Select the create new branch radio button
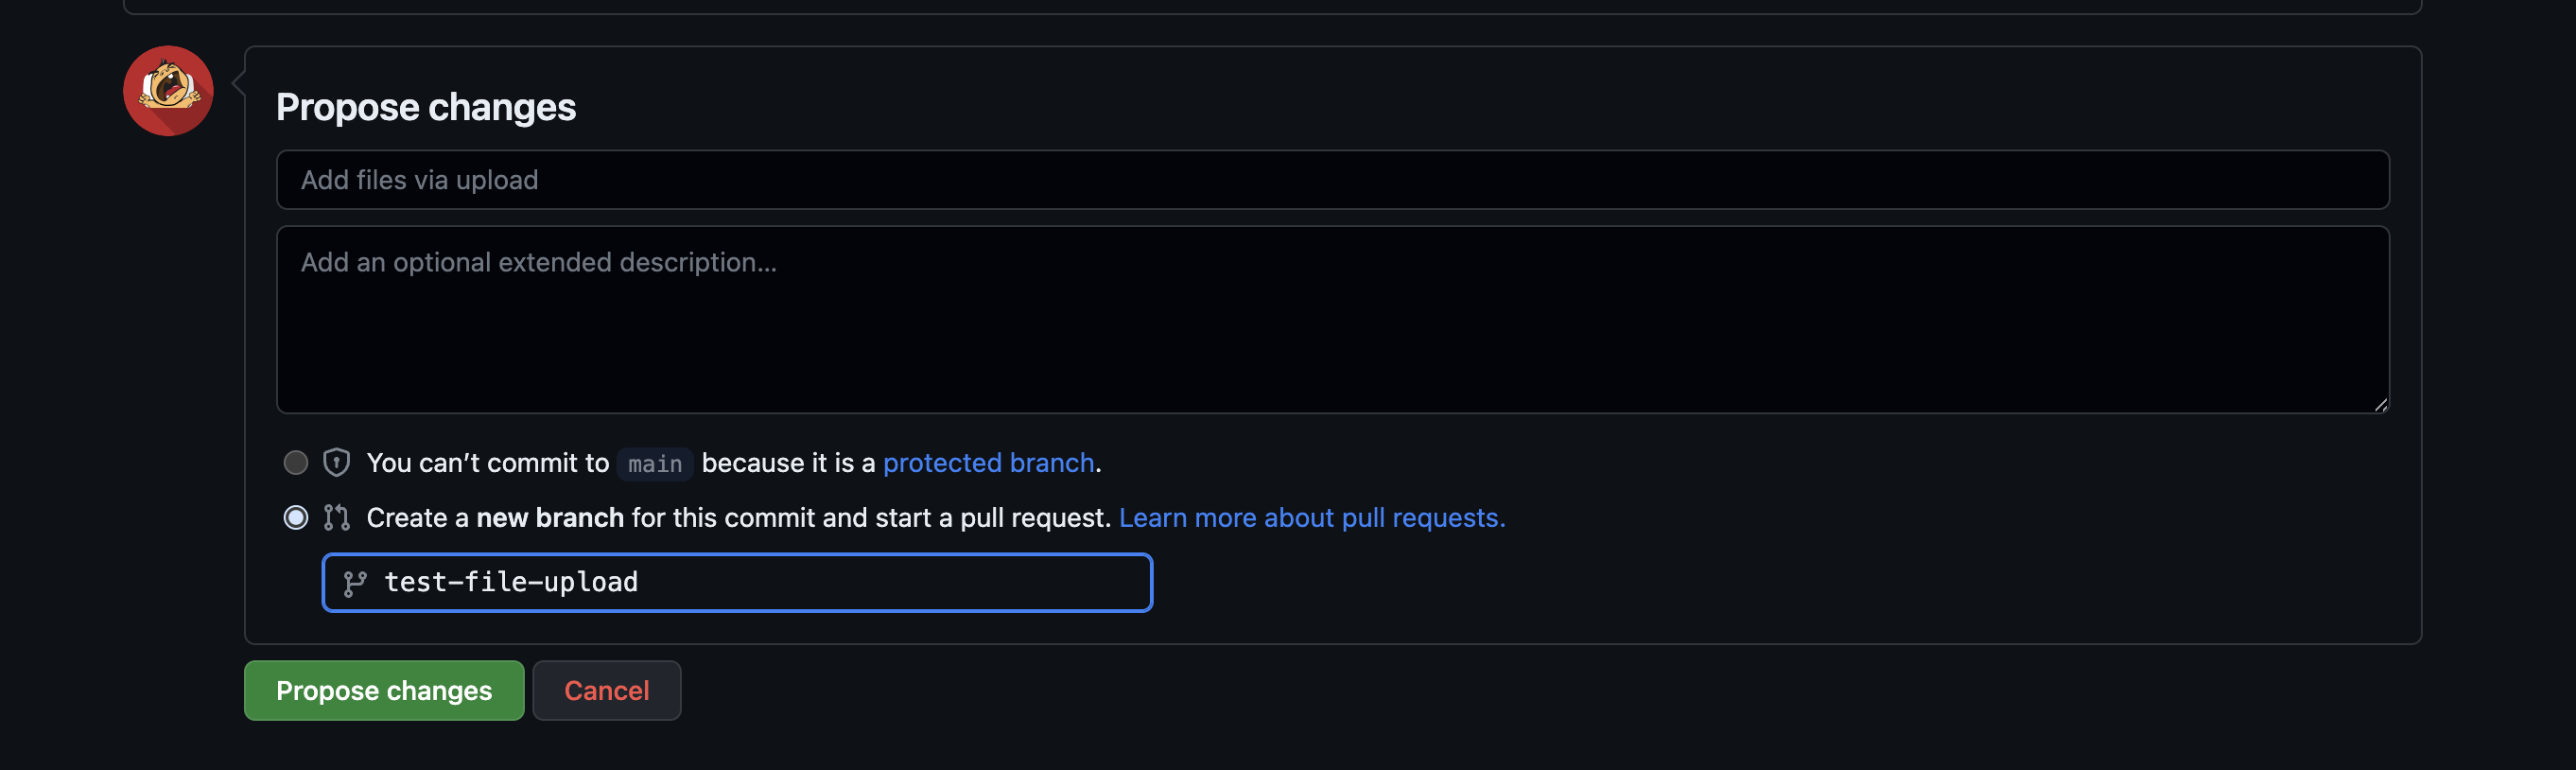 [295, 517]
